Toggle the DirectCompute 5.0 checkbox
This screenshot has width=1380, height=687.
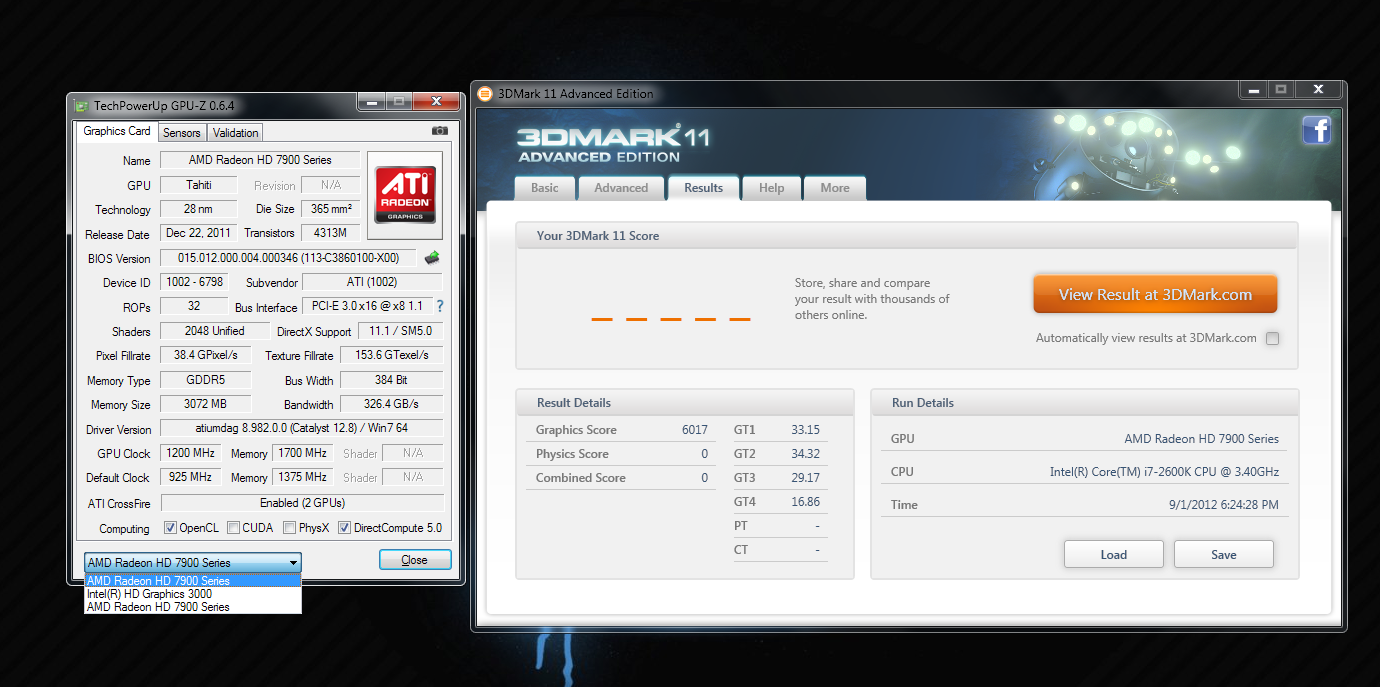tap(344, 528)
